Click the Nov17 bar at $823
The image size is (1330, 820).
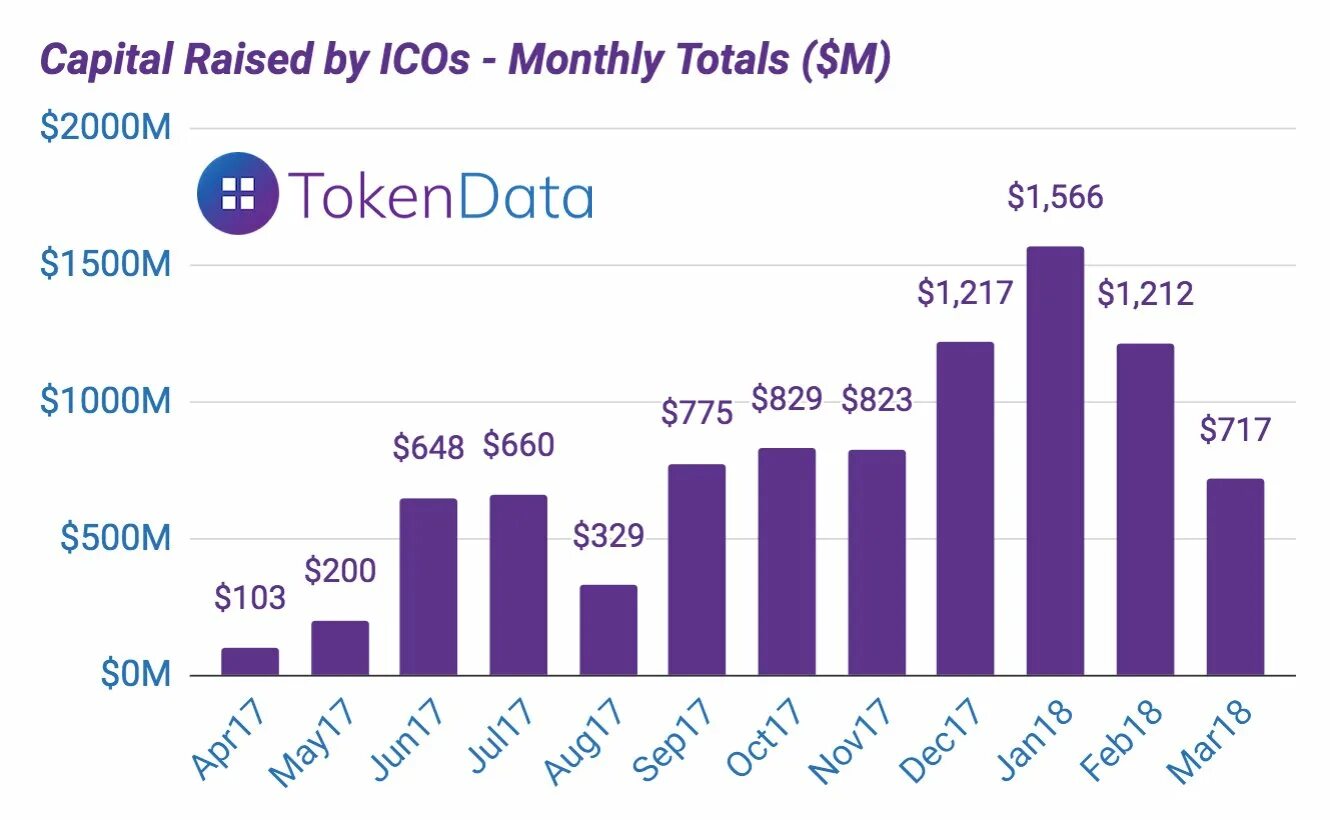click(x=877, y=563)
